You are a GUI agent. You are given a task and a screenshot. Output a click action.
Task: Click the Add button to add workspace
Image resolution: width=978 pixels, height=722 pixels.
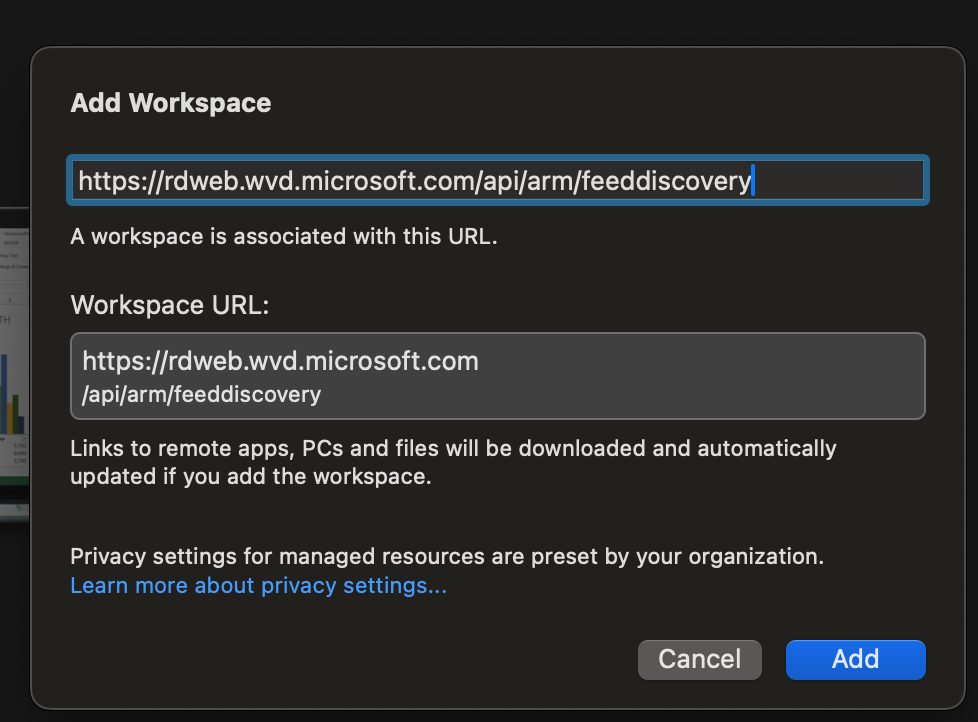(x=855, y=660)
